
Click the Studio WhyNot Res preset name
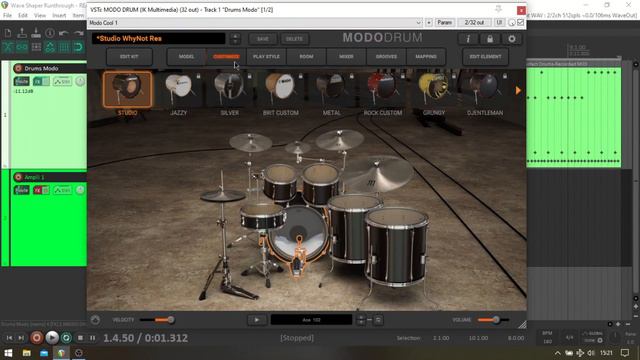[x=158, y=38]
